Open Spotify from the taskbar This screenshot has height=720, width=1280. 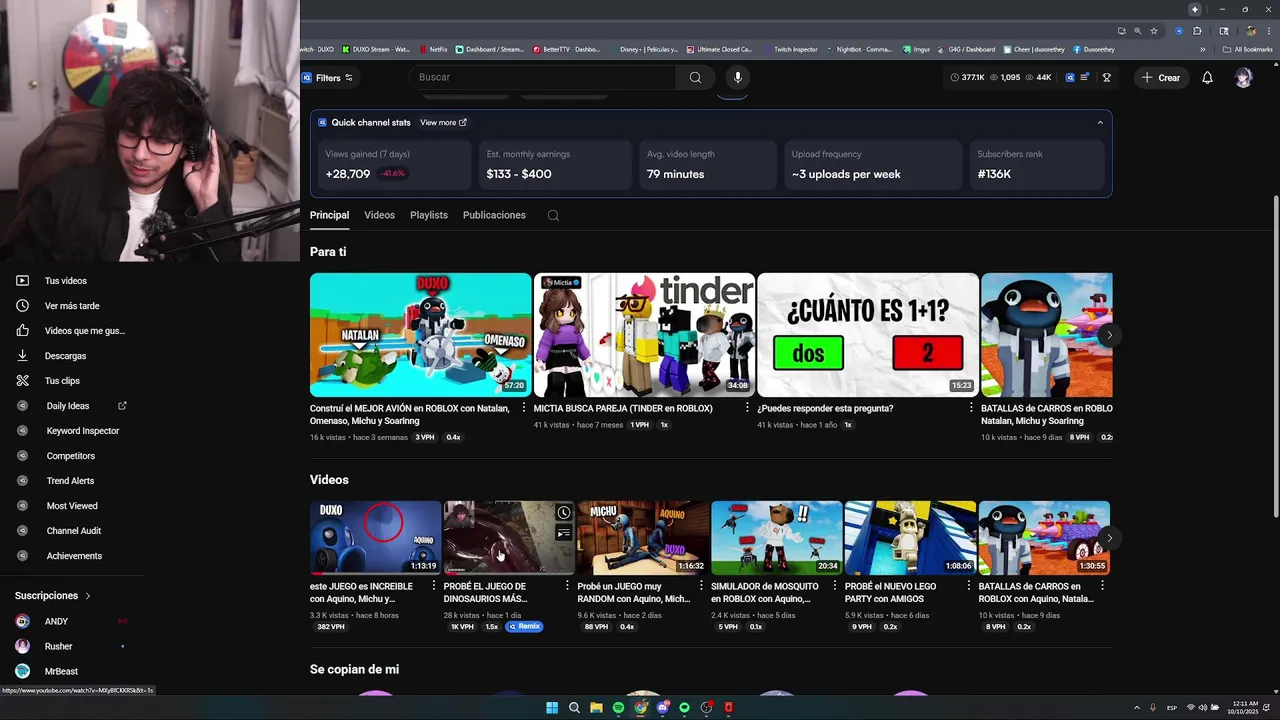618,708
